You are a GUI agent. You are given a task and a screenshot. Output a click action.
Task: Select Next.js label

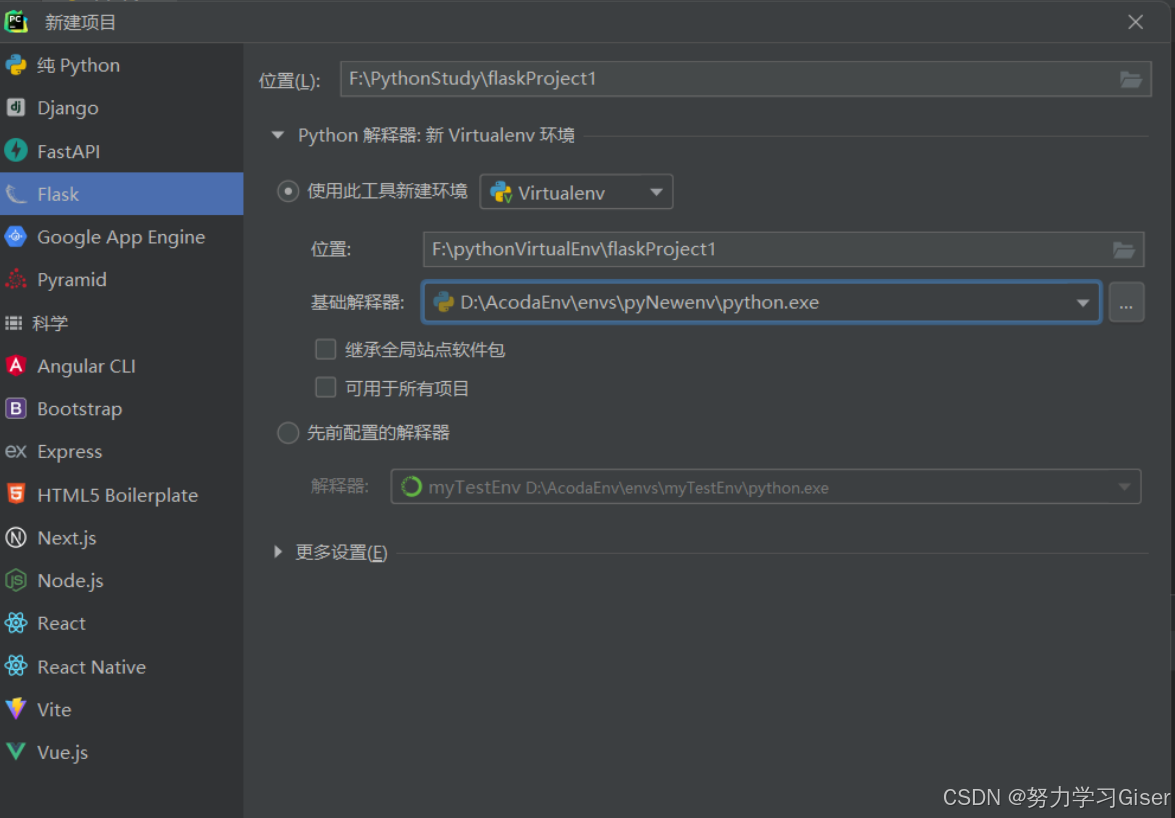point(67,538)
